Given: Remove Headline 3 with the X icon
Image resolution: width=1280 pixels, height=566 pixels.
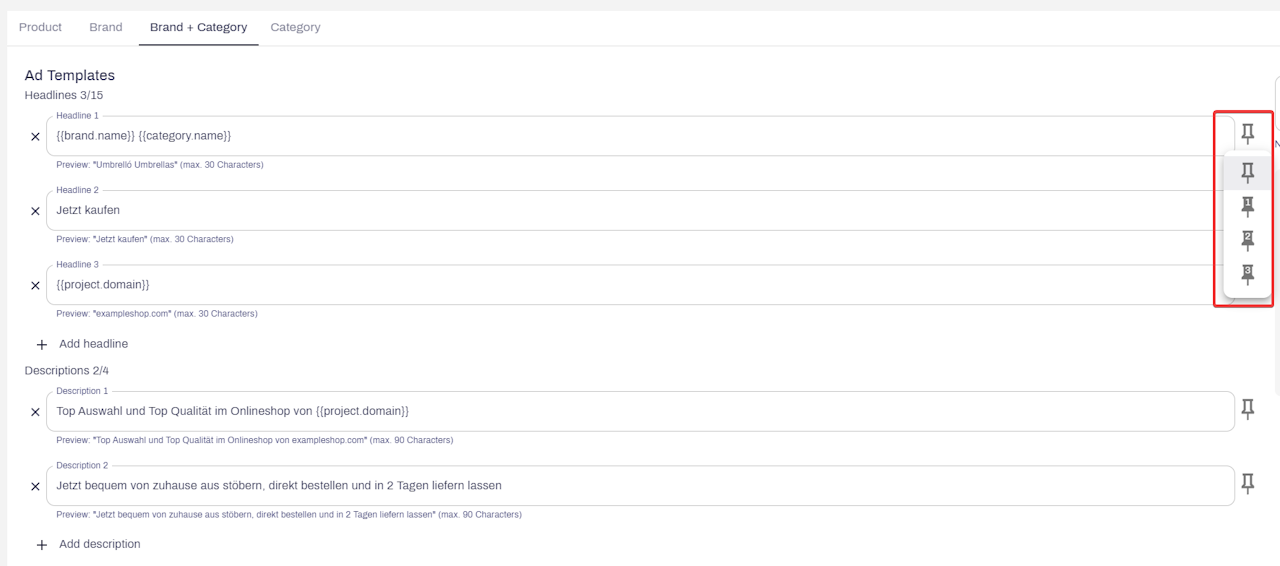Looking at the screenshot, I should pyautogui.click(x=35, y=286).
